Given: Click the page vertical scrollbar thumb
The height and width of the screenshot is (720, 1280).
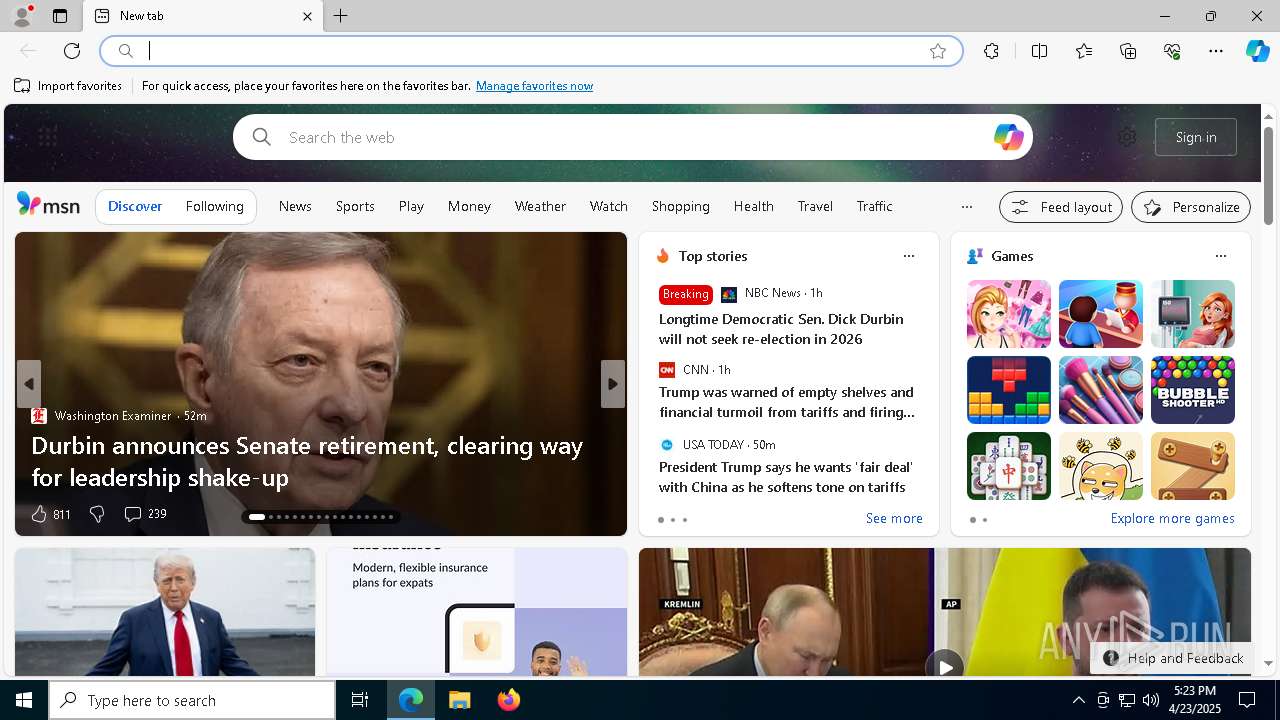Looking at the screenshot, I should pos(1268,175).
